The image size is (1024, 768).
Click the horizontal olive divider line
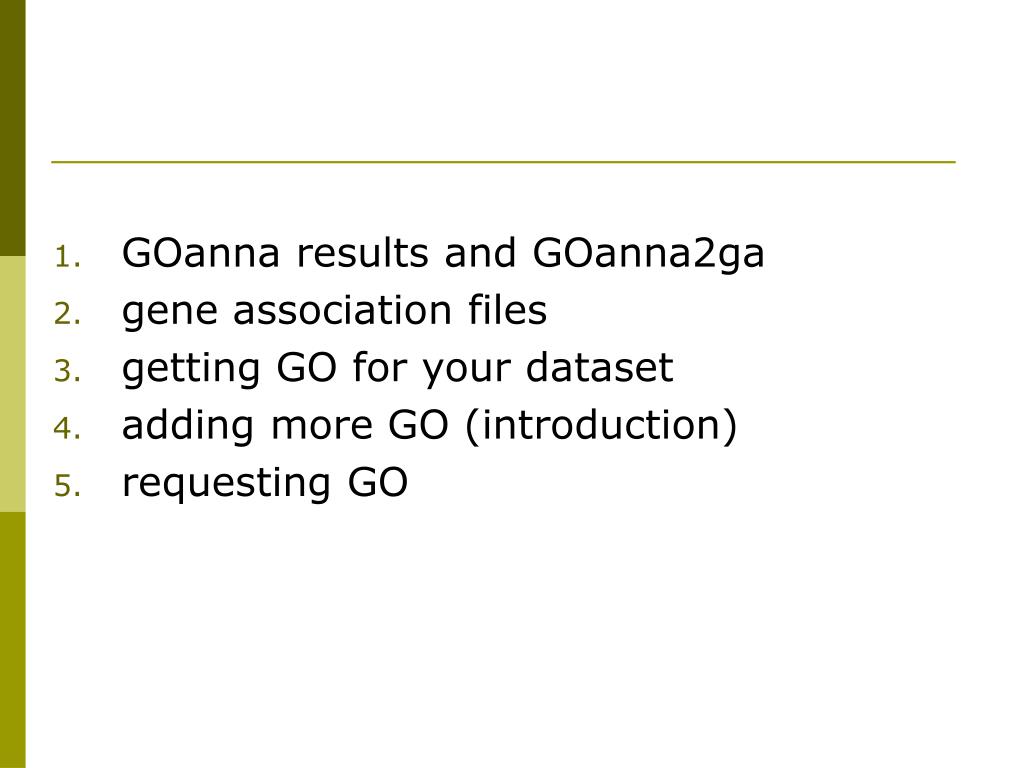pos(503,161)
